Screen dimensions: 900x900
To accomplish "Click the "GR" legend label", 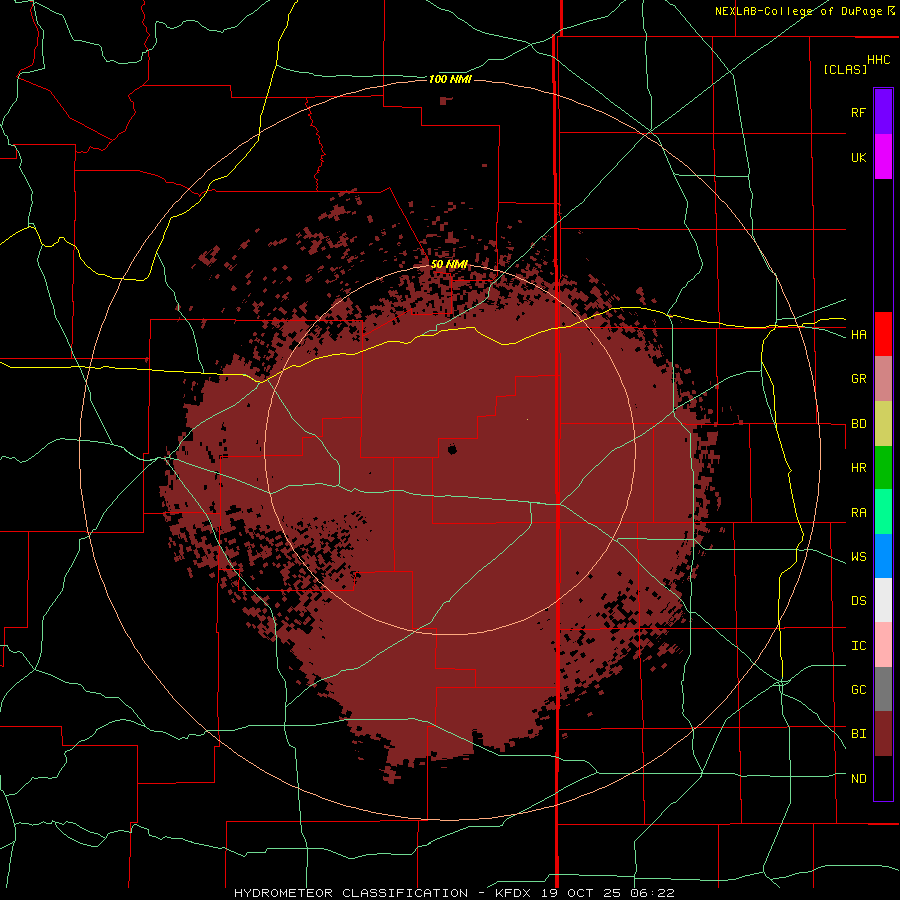I will (x=858, y=379).
